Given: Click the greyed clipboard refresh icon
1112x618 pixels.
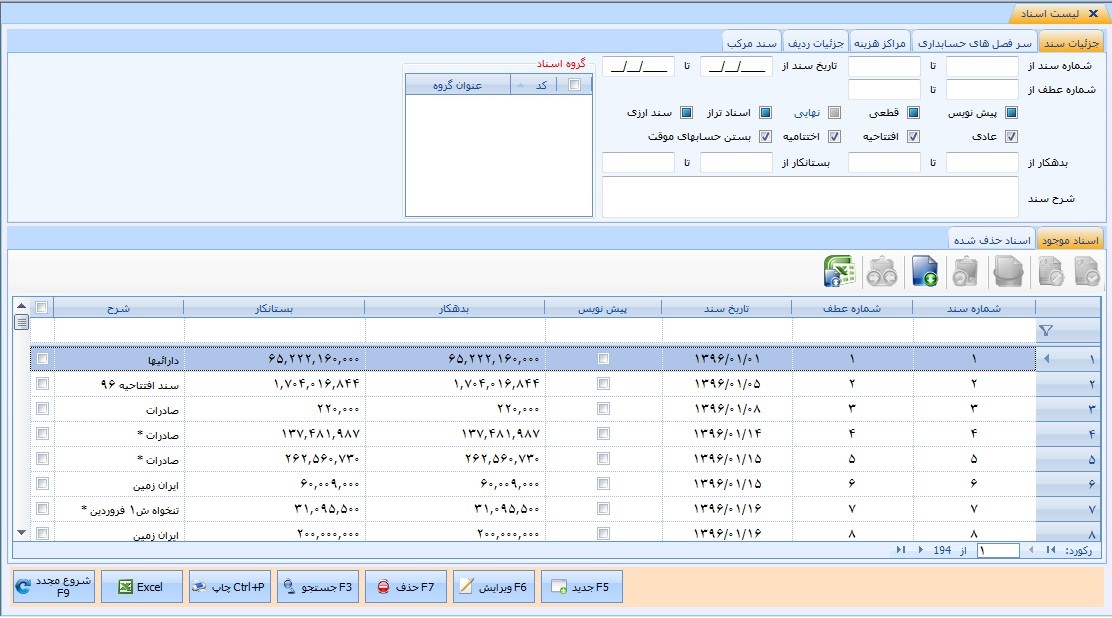Looking at the screenshot, I should [965, 272].
